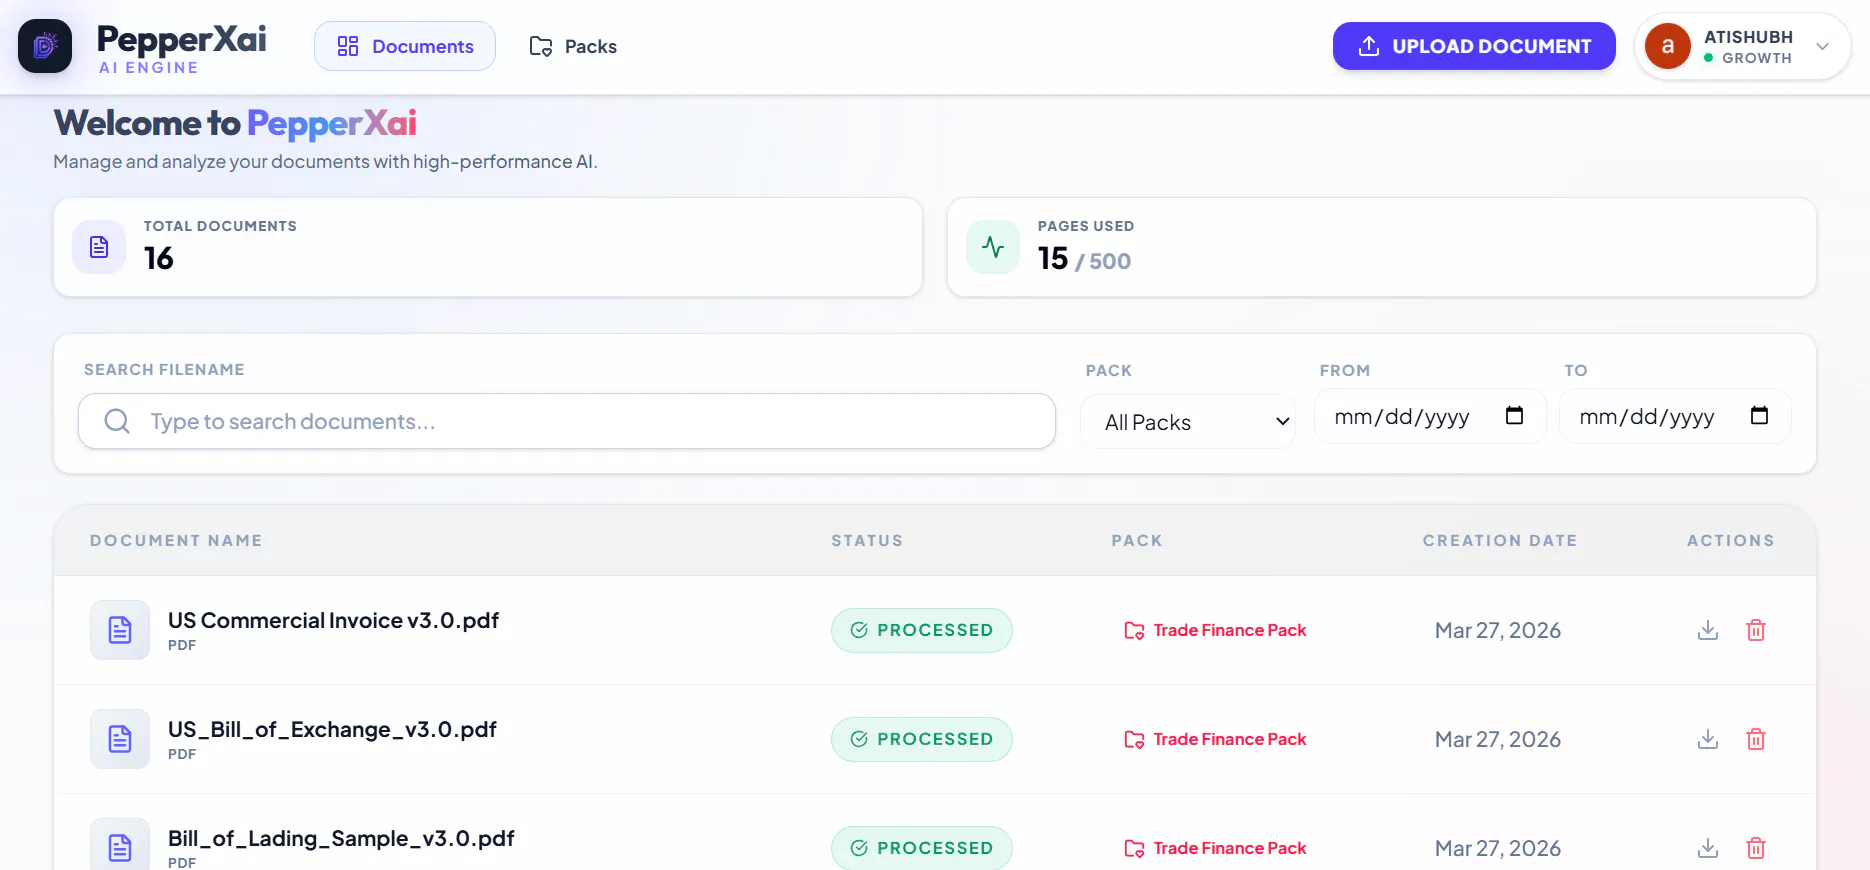Open the Documents tab
The height and width of the screenshot is (870, 1870).
[x=405, y=46]
